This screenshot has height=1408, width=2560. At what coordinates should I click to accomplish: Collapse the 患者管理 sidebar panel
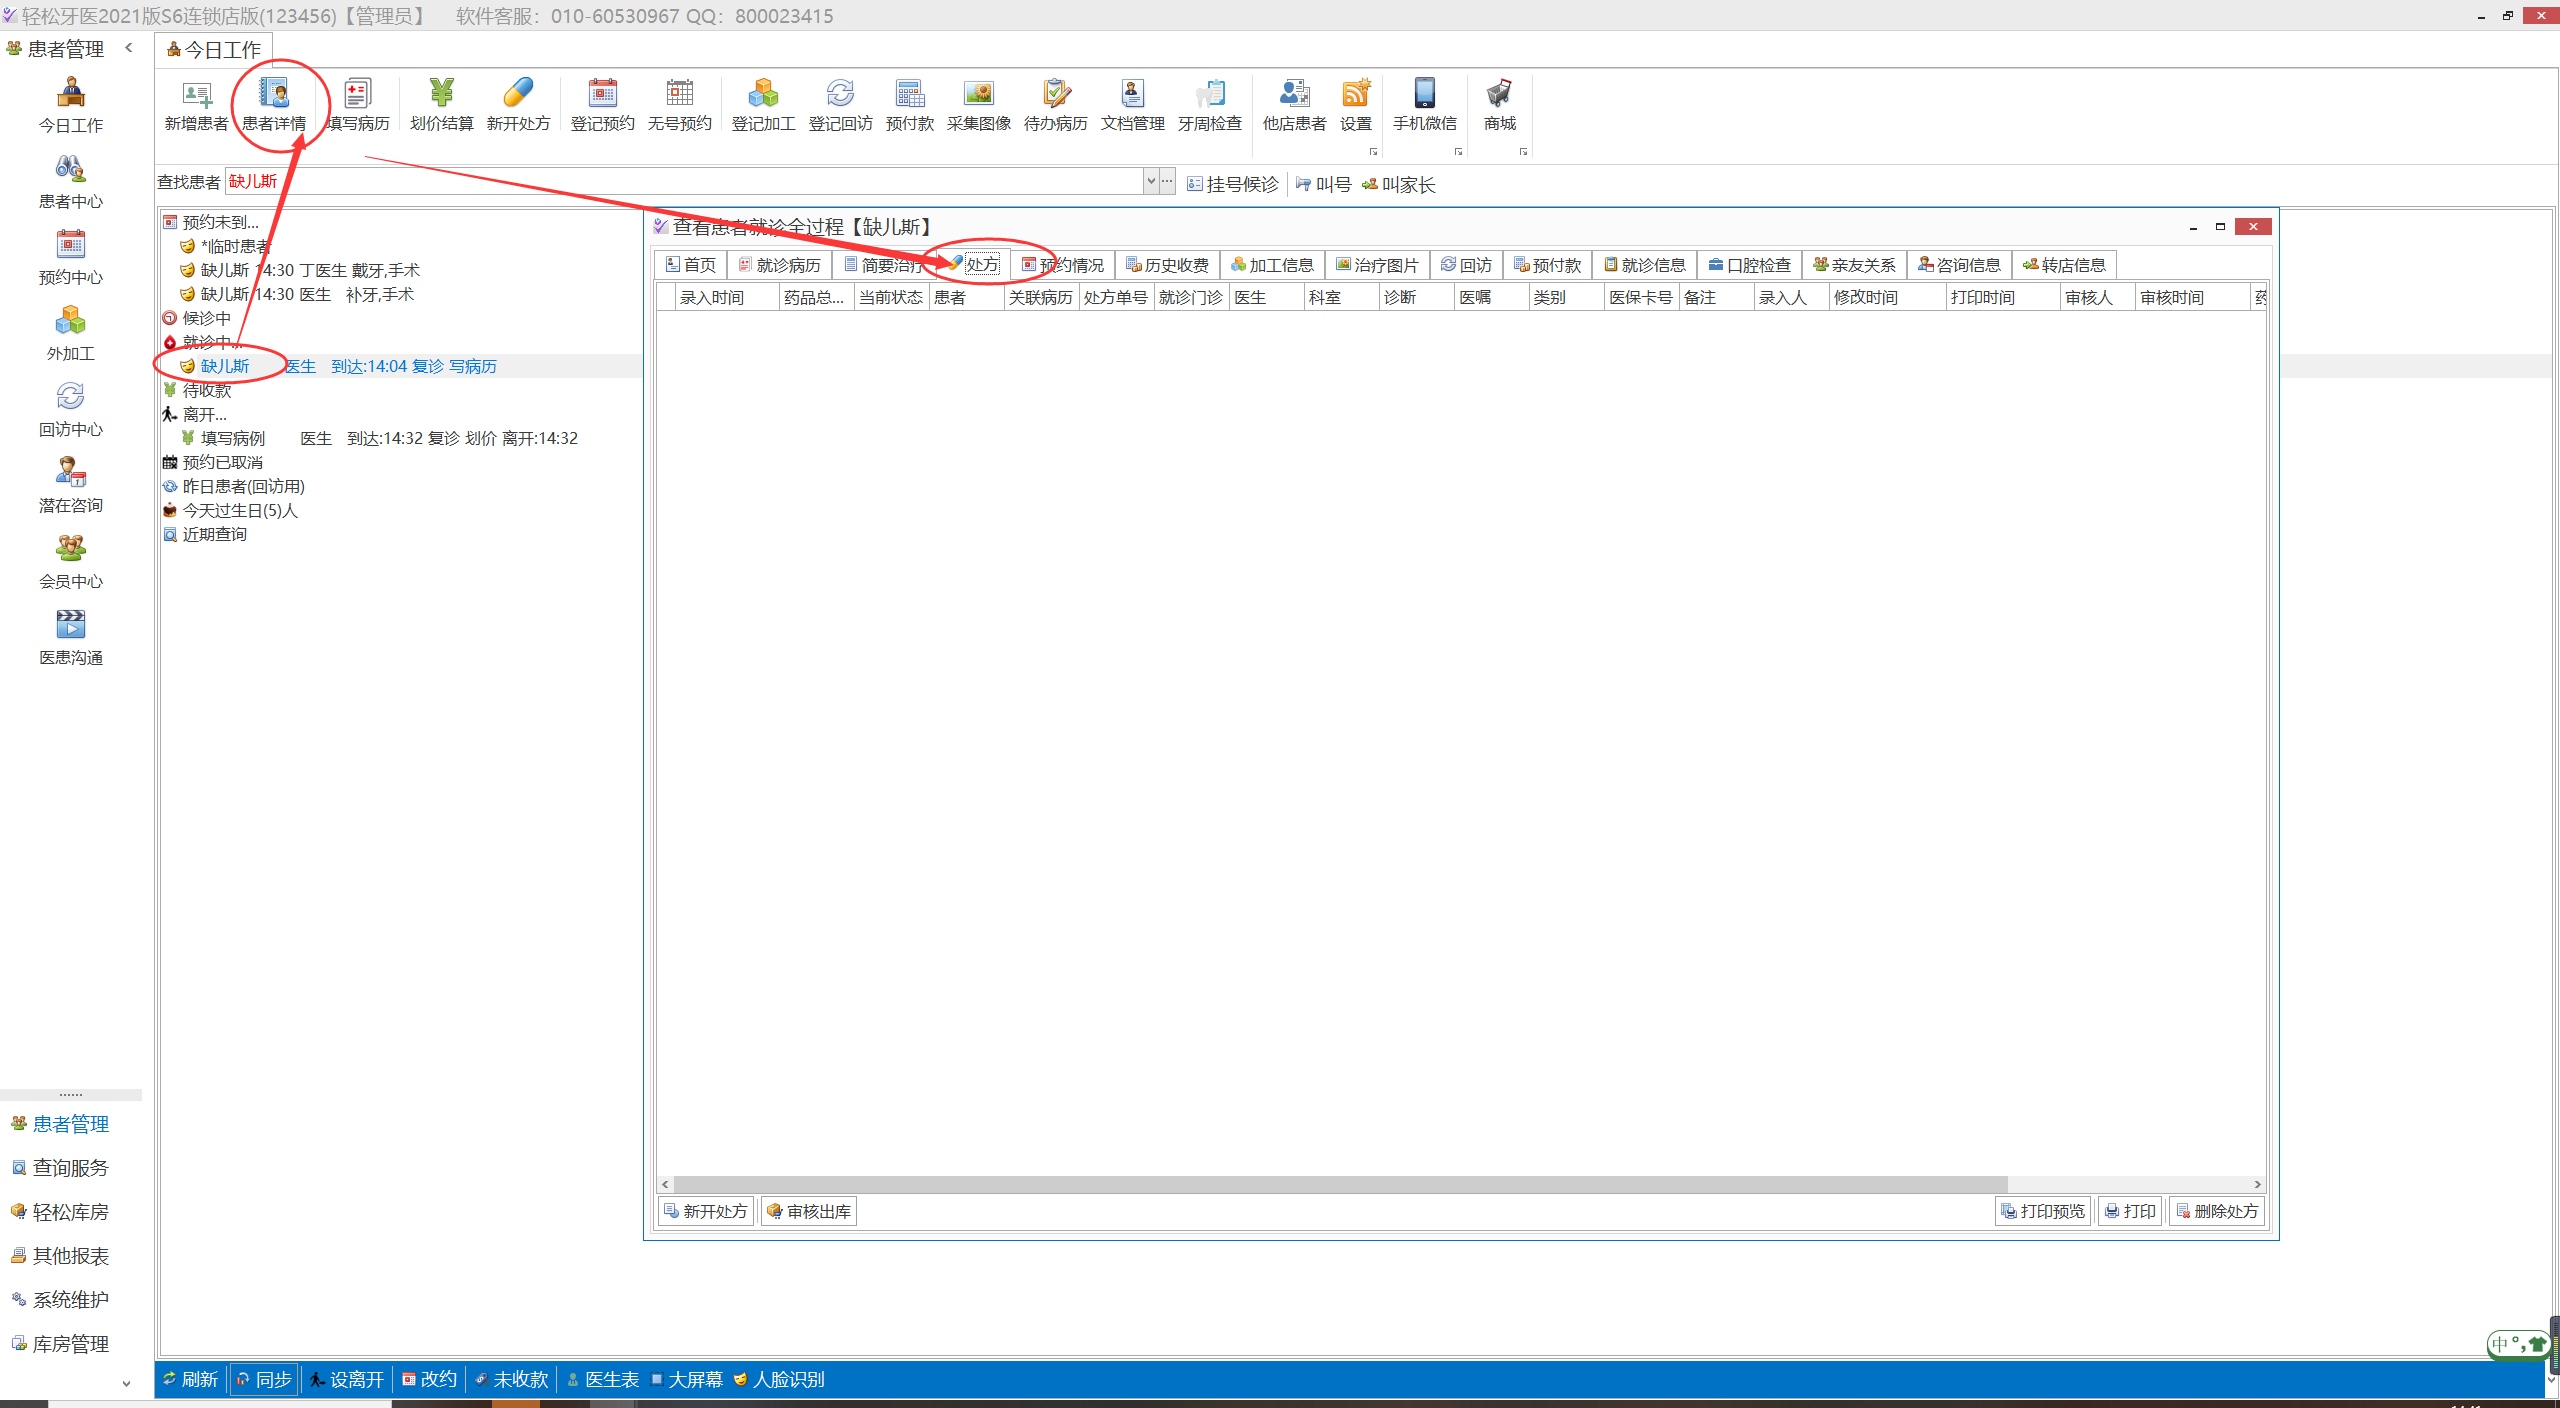(129, 47)
